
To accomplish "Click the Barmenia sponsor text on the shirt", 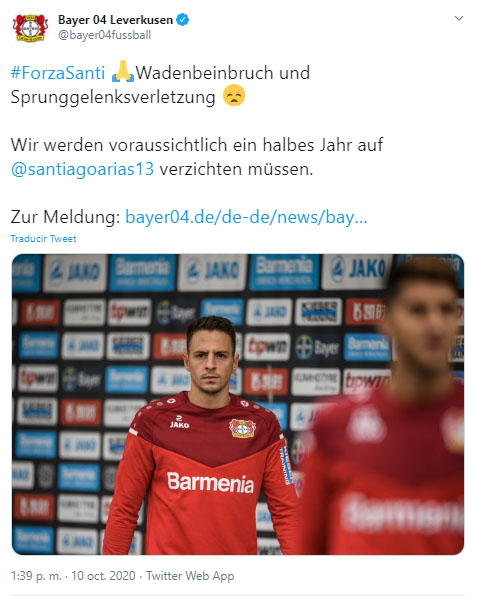I will [x=210, y=482].
